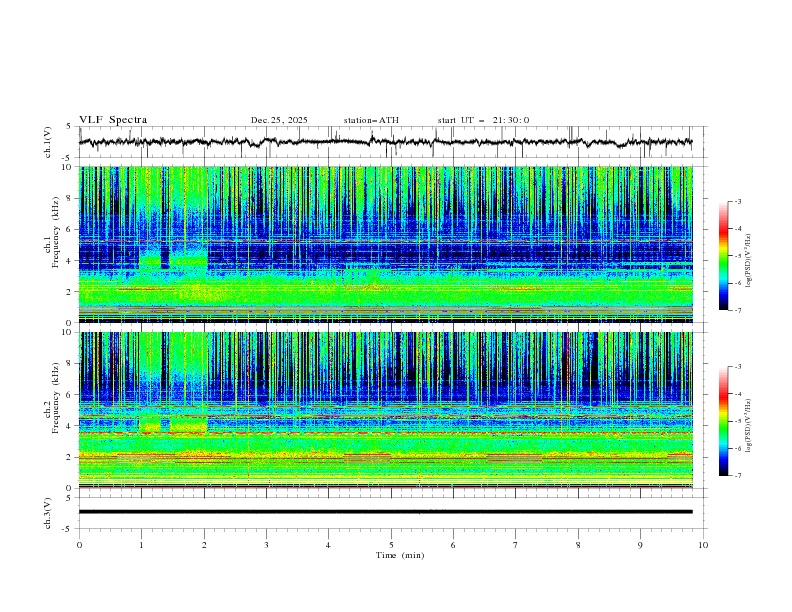Click the 'ch.3(V)' axis label

tap(48, 513)
